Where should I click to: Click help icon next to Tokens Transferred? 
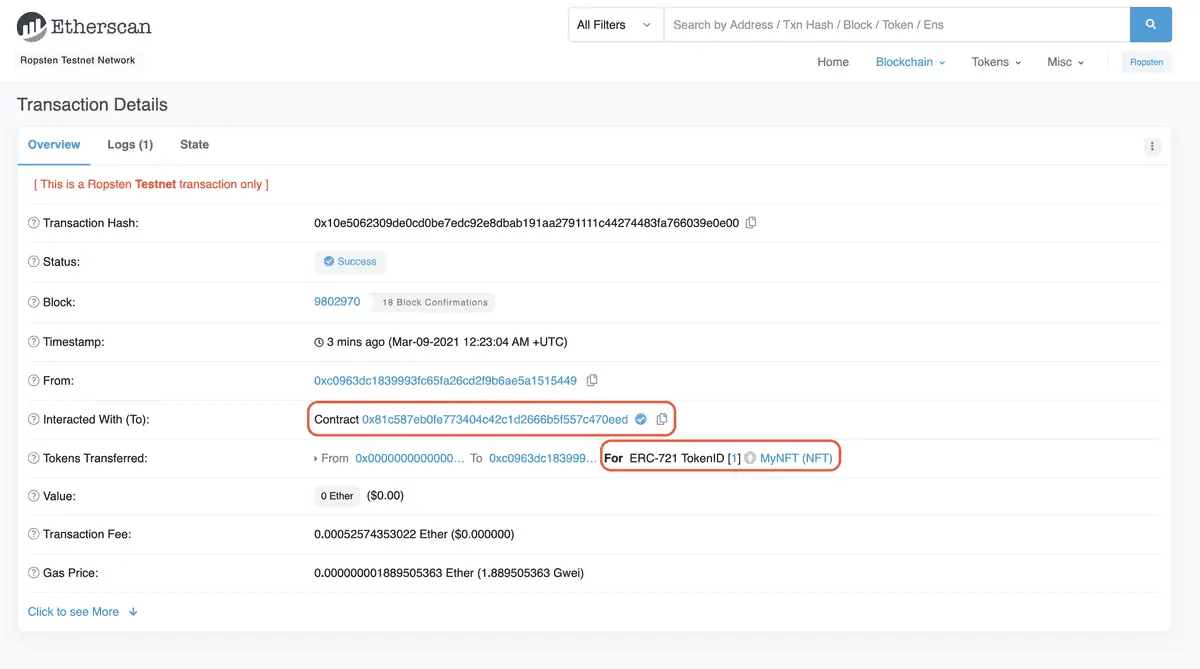34,458
